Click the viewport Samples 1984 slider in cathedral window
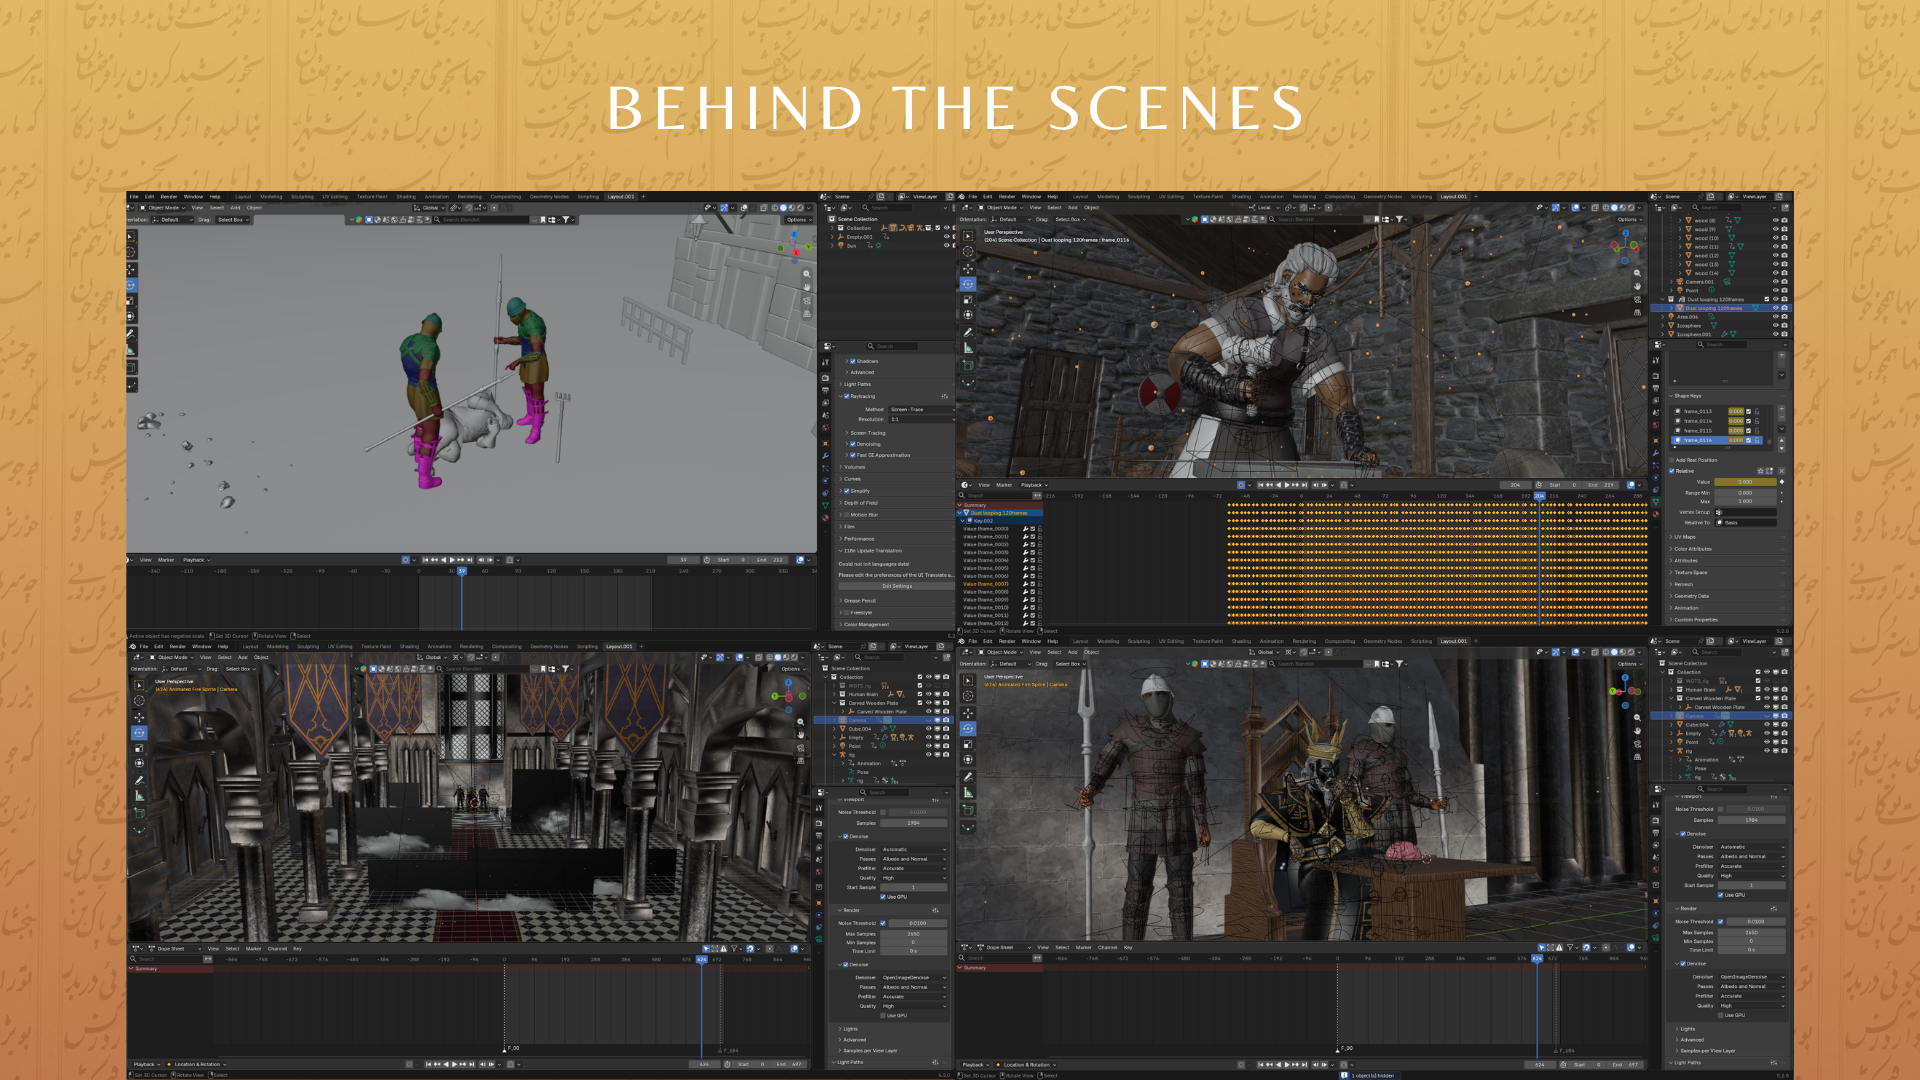Viewport: 1920px width, 1080px height. [x=914, y=823]
